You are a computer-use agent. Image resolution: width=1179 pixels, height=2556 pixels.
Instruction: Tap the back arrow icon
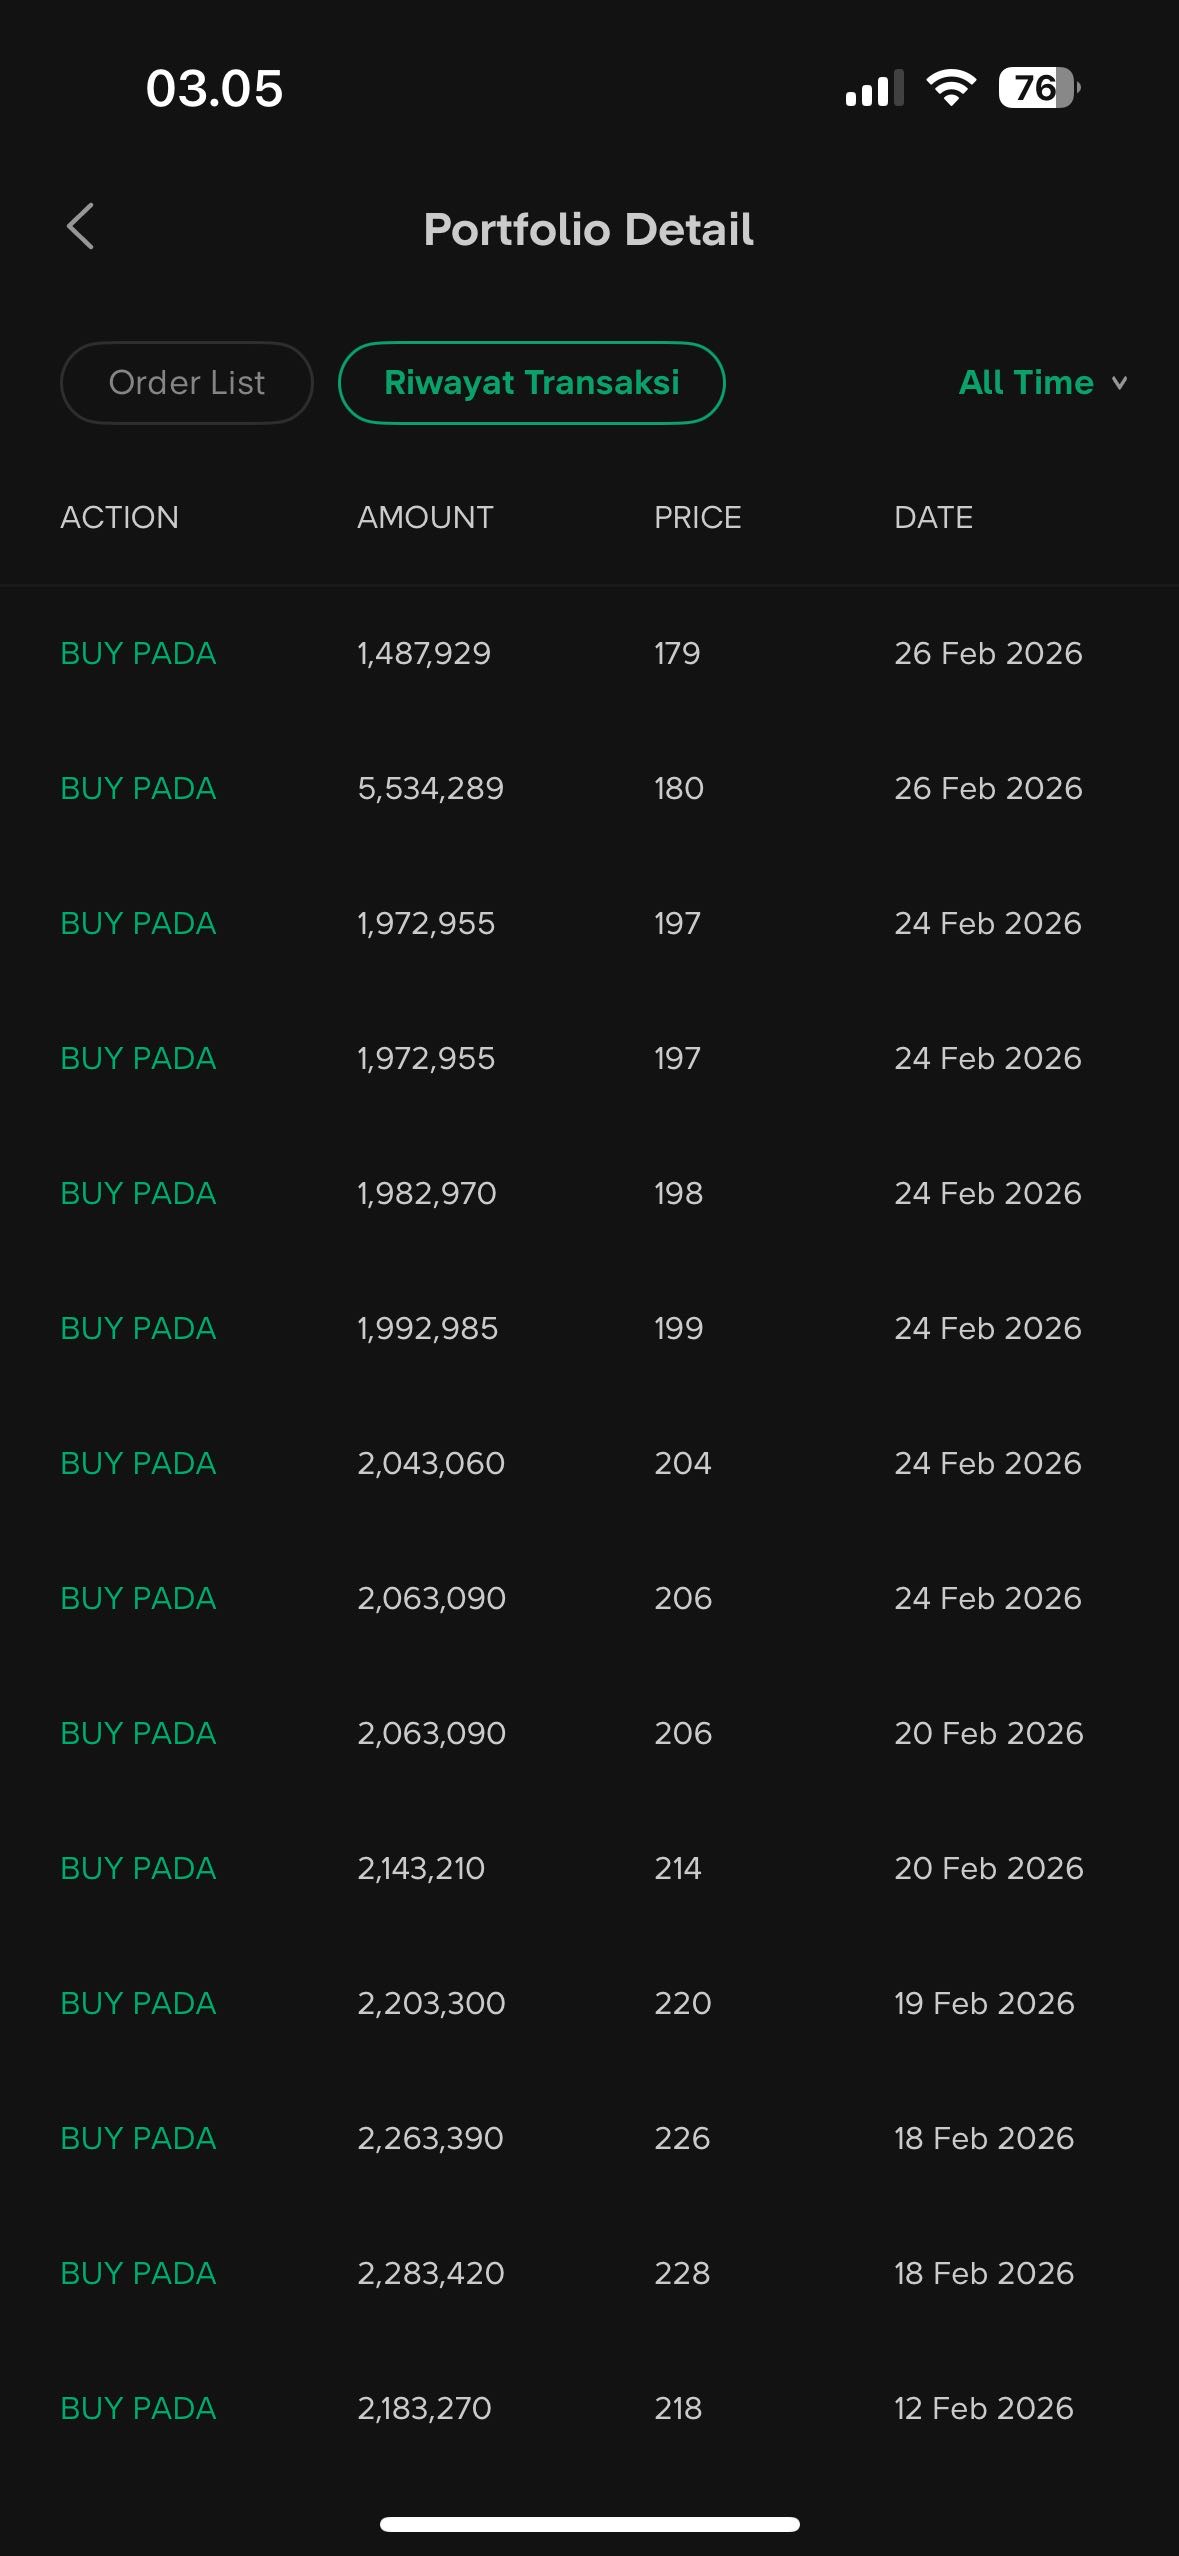pyautogui.click(x=81, y=227)
